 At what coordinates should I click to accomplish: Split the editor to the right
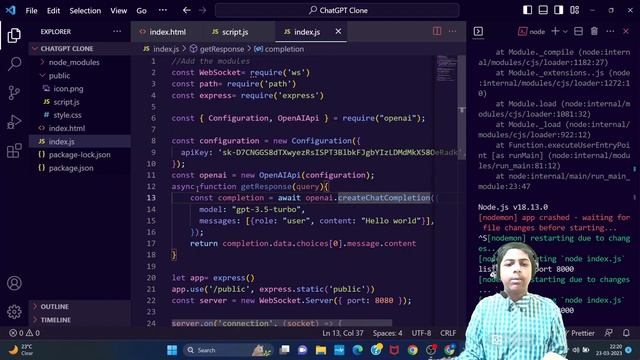point(437,31)
